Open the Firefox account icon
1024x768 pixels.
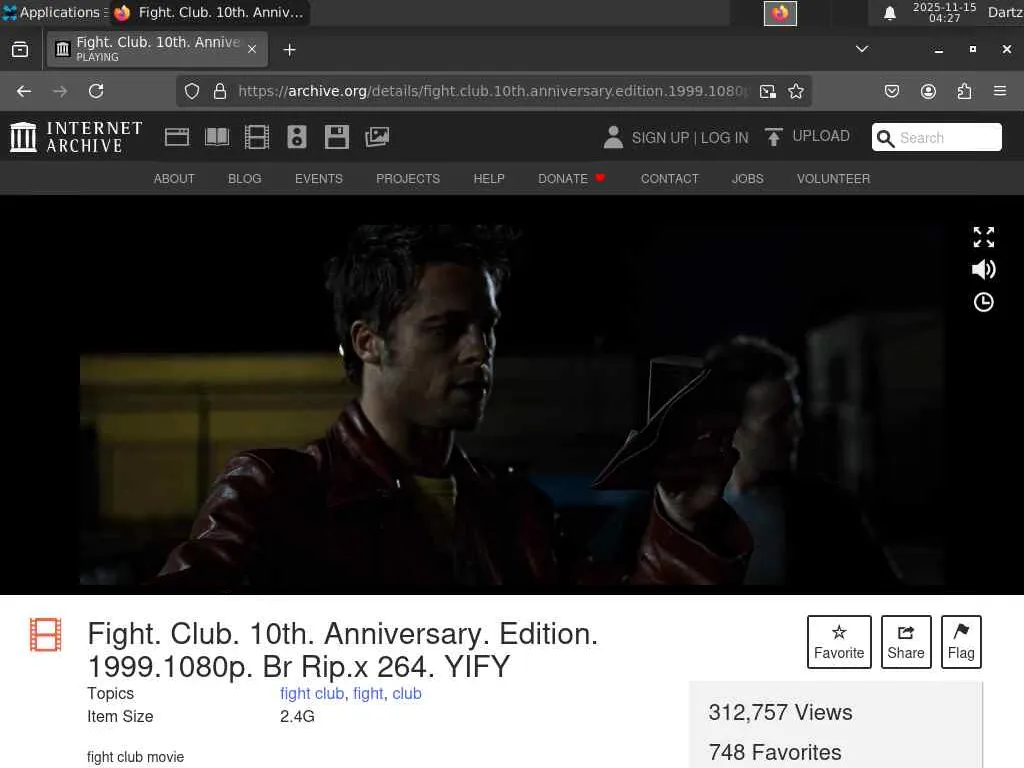928,91
